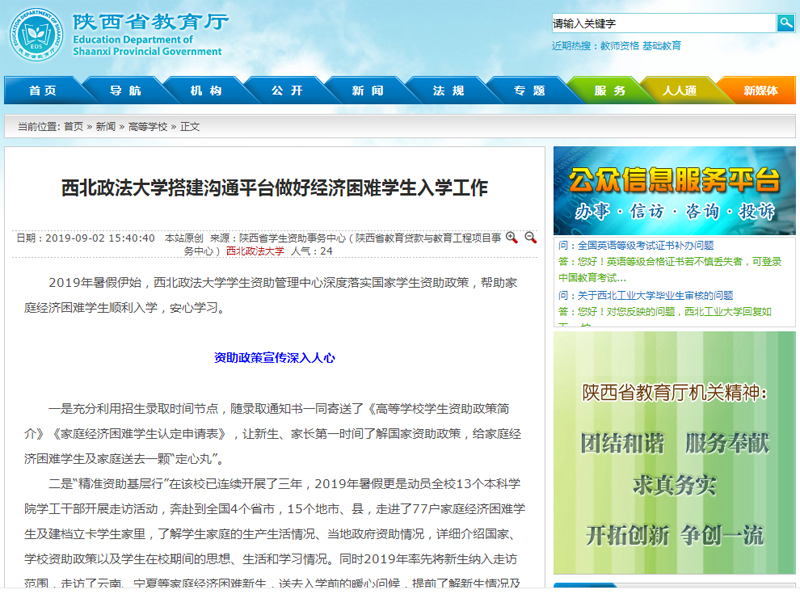Image resolution: width=800 pixels, height=594 pixels.
Task: Click the zoom-out text magnifier icon
Action: point(531,238)
